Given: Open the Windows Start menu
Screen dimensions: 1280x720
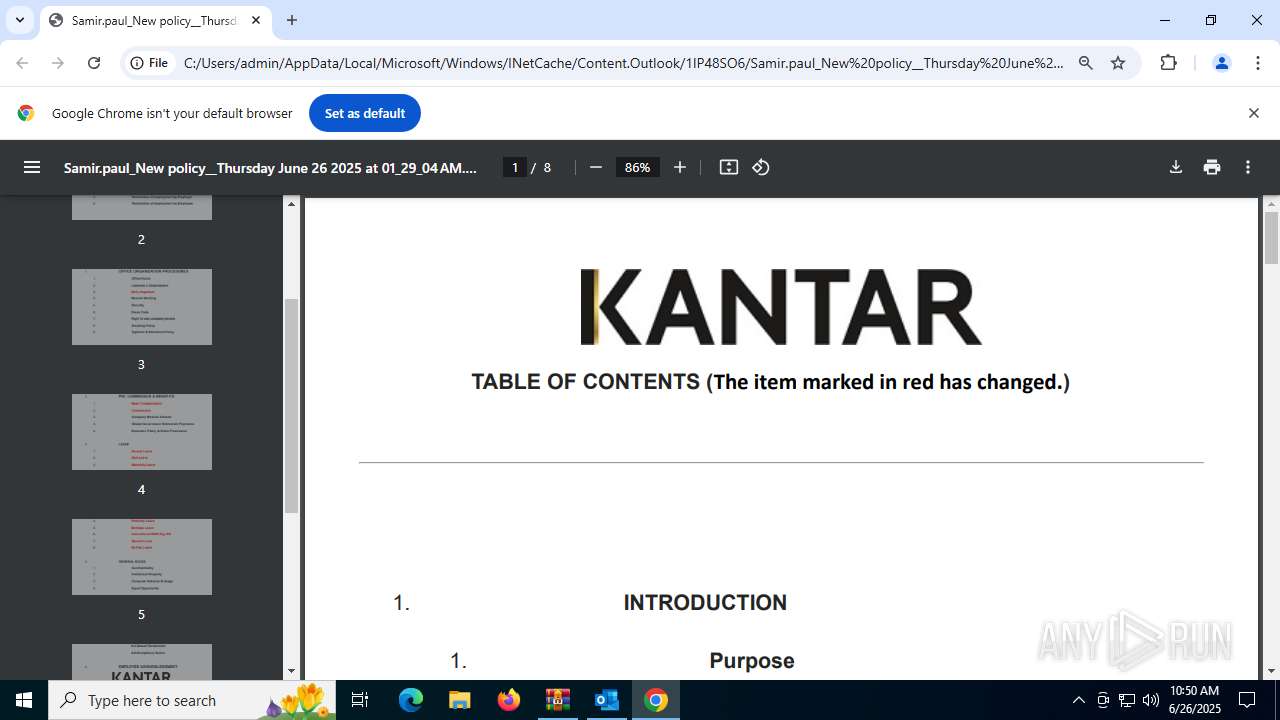Looking at the screenshot, I should [x=24, y=700].
